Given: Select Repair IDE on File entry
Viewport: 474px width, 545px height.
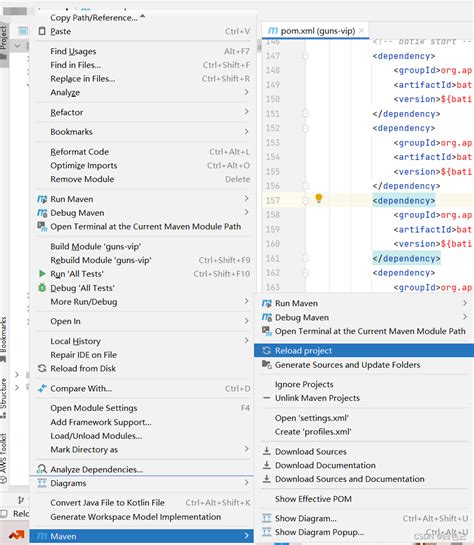Looking at the screenshot, I should (143, 355).
